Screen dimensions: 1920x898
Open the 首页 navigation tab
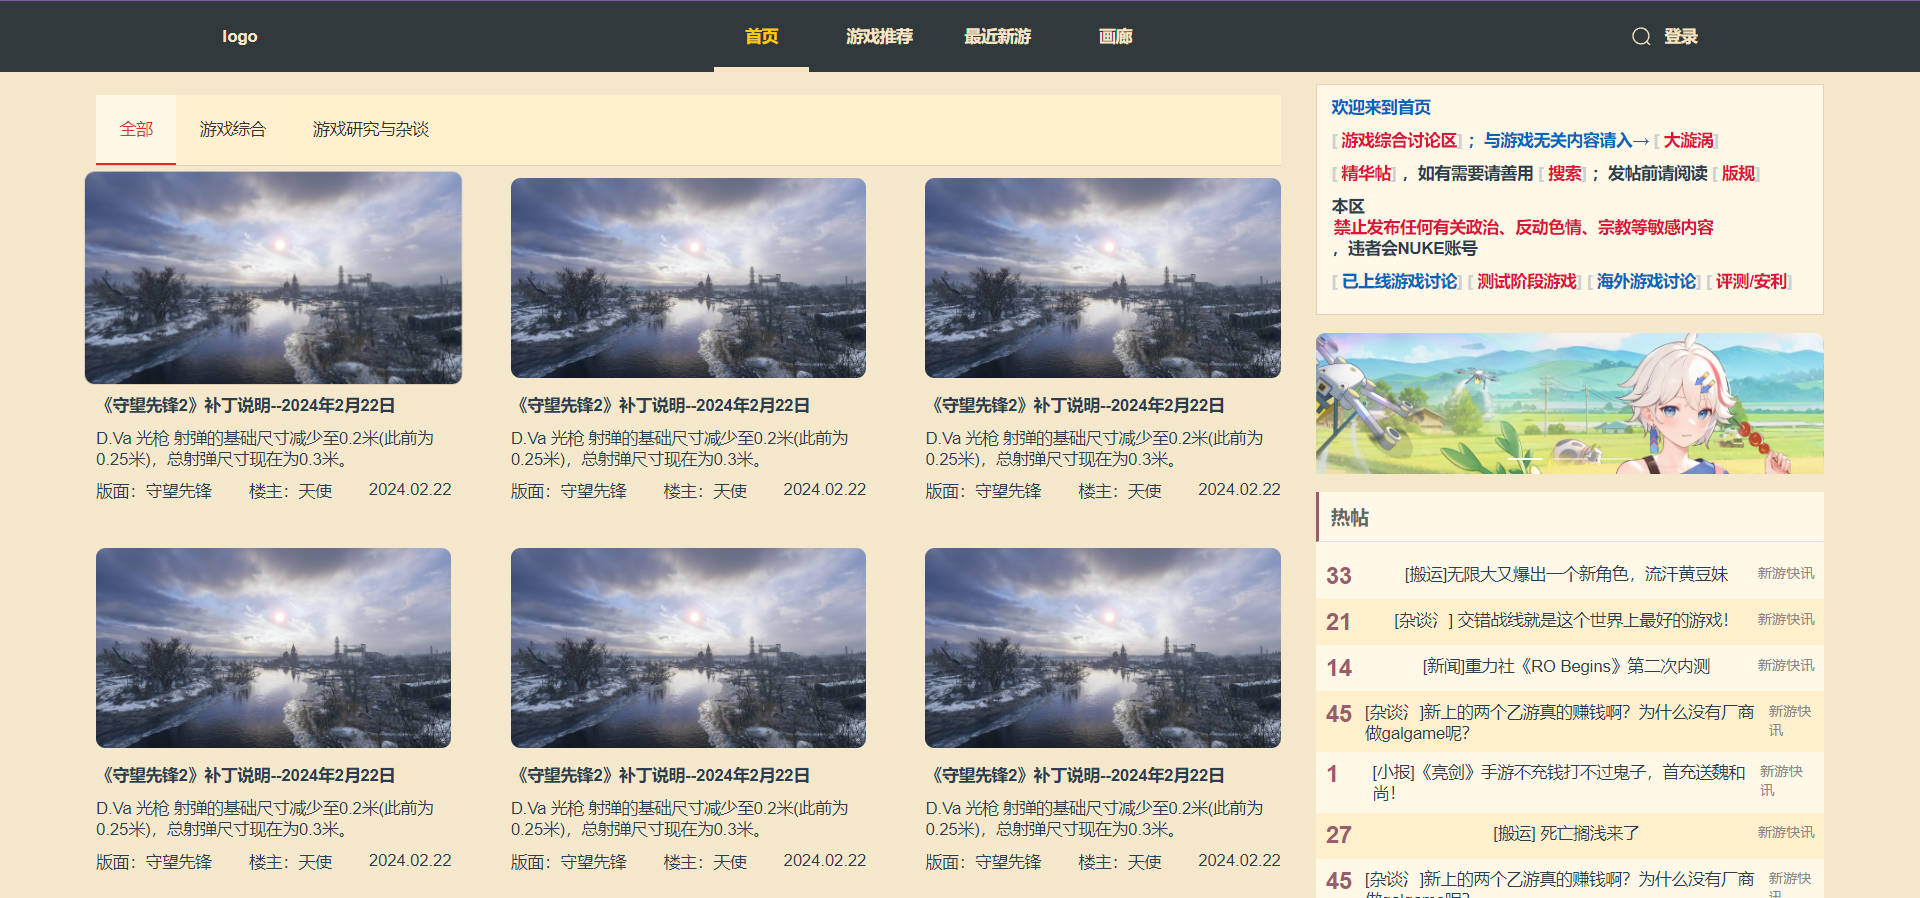pos(761,36)
